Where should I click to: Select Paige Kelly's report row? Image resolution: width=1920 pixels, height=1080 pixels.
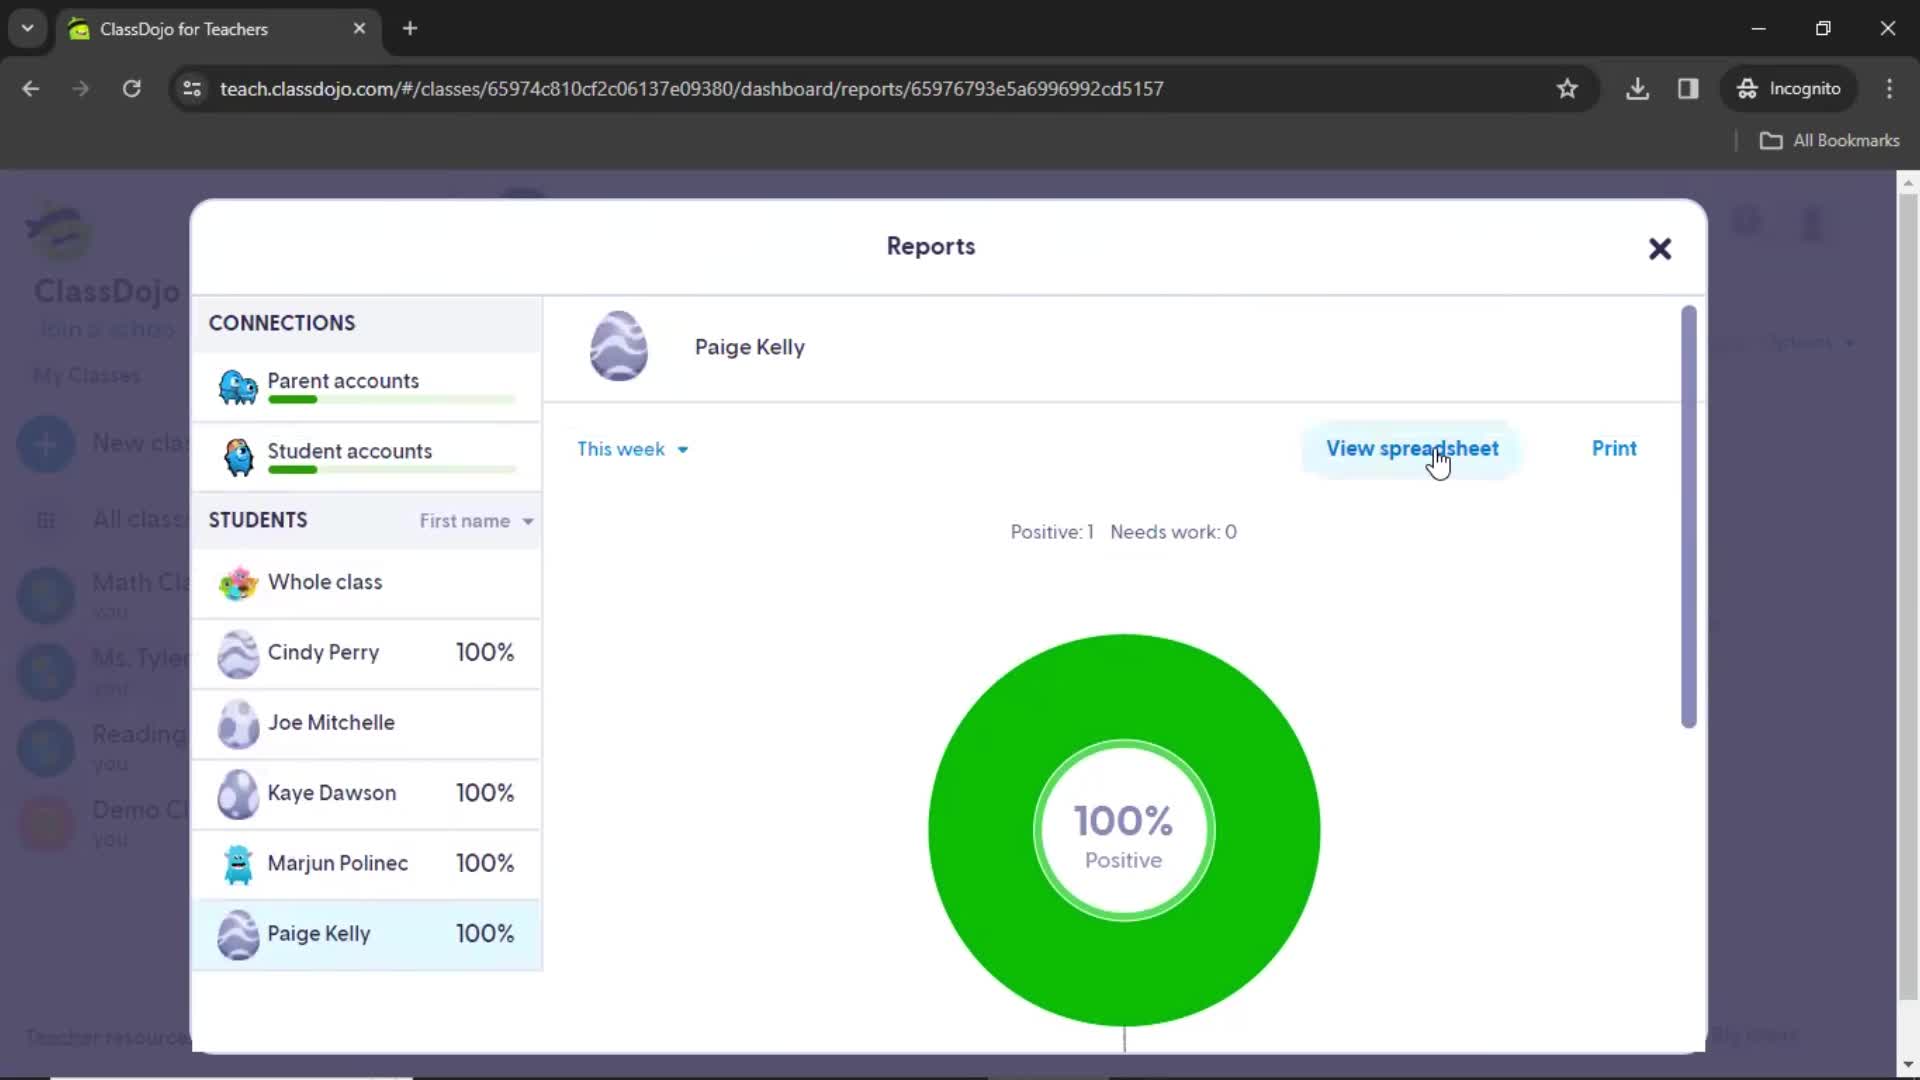point(367,934)
